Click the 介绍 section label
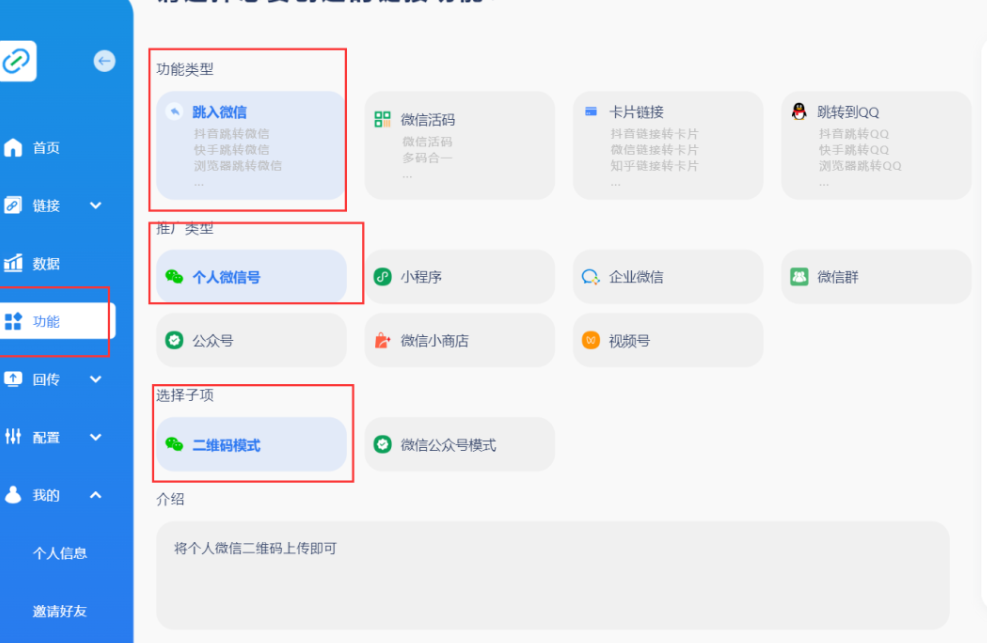This screenshot has height=643, width=987. click(x=170, y=500)
